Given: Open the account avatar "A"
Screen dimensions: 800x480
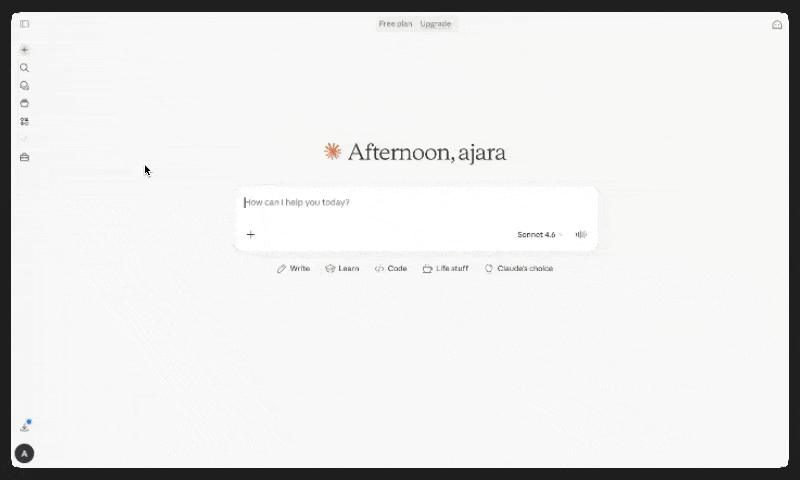Looking at the screenshot, I should (x=24, y=453).
